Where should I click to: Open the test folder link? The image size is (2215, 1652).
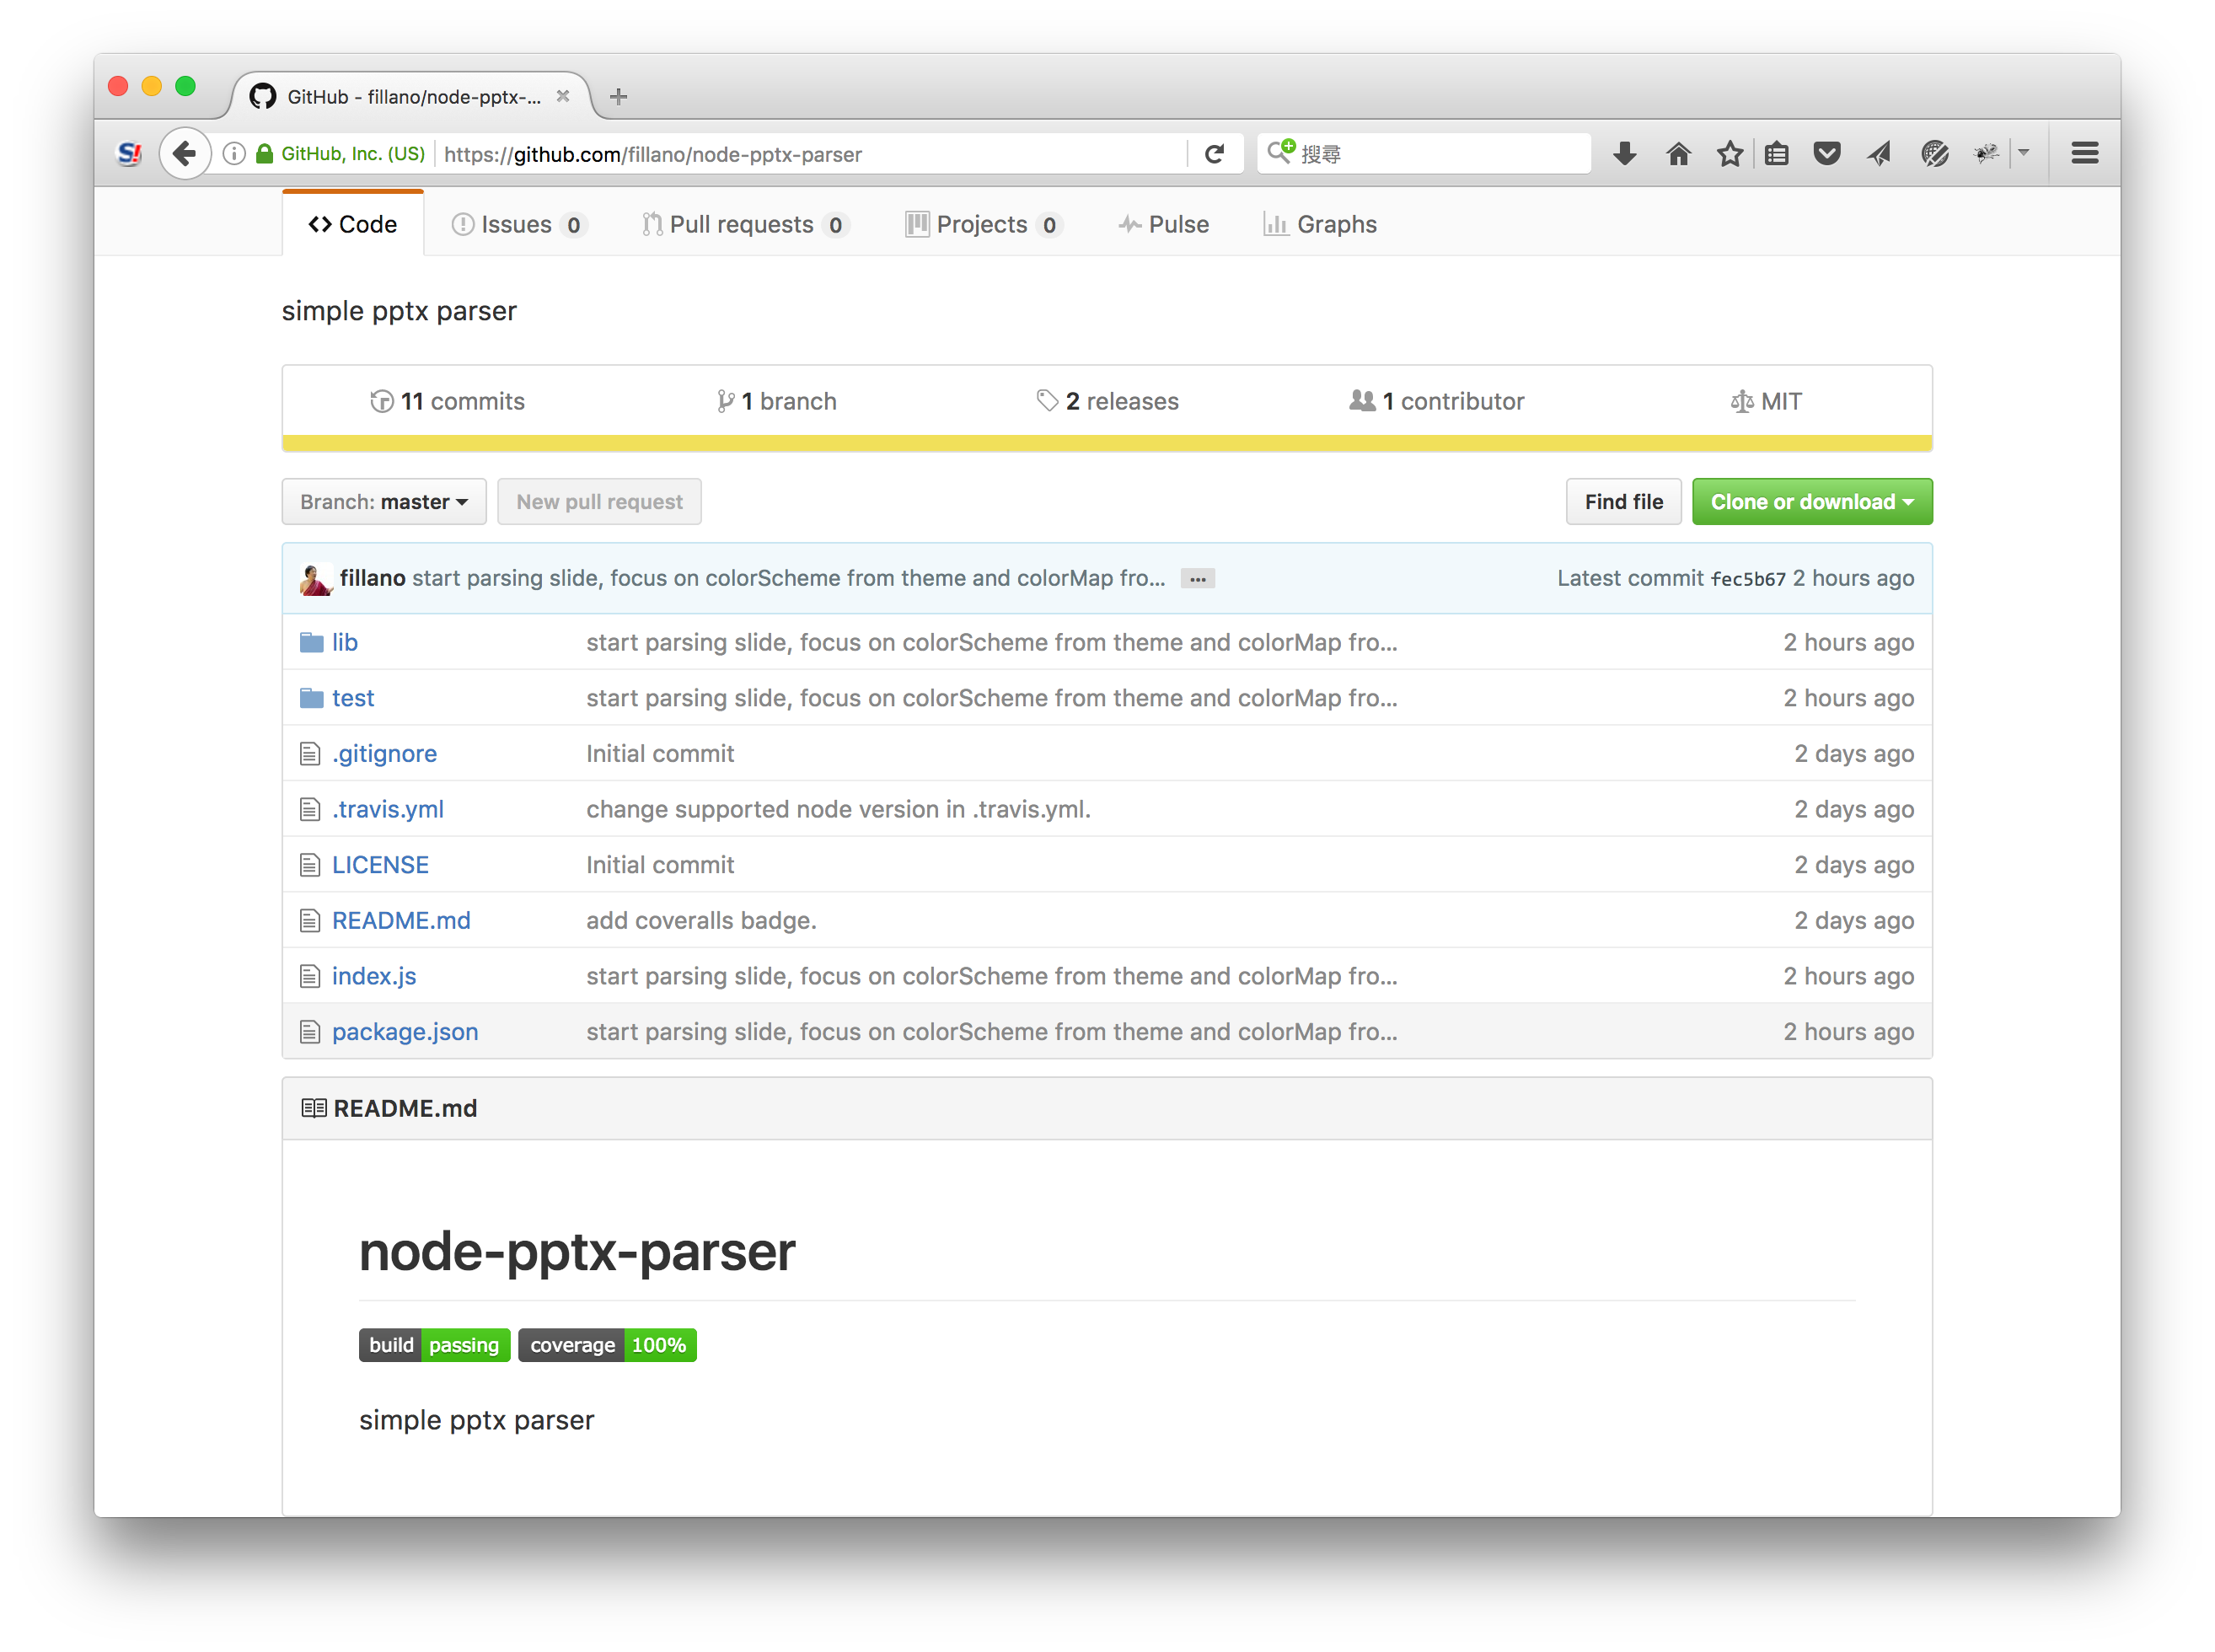point(353,698)
